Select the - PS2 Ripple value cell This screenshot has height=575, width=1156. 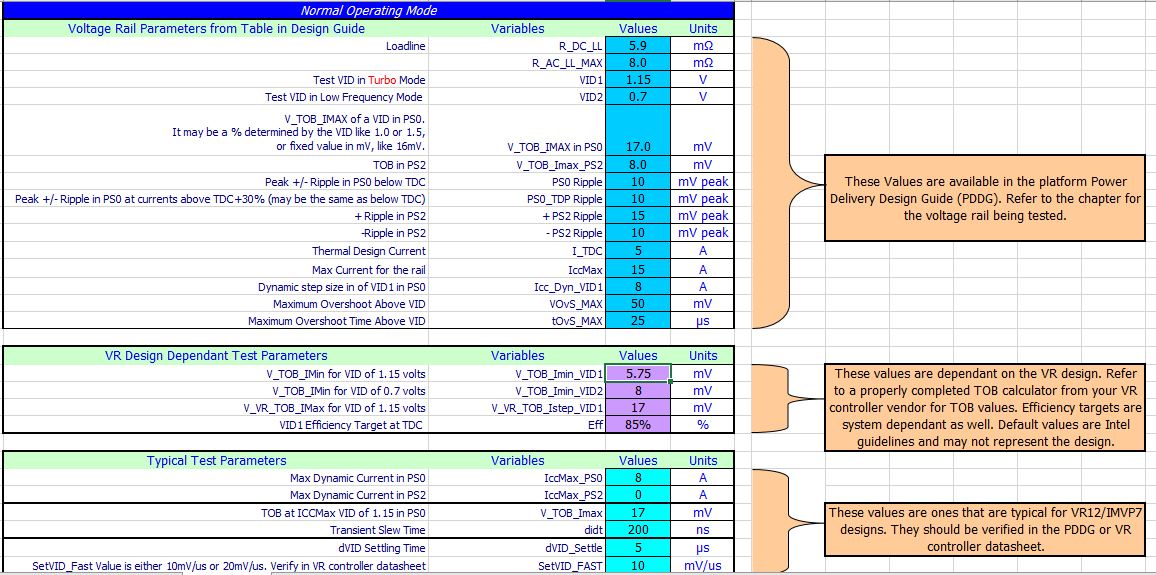pos(637,233)
